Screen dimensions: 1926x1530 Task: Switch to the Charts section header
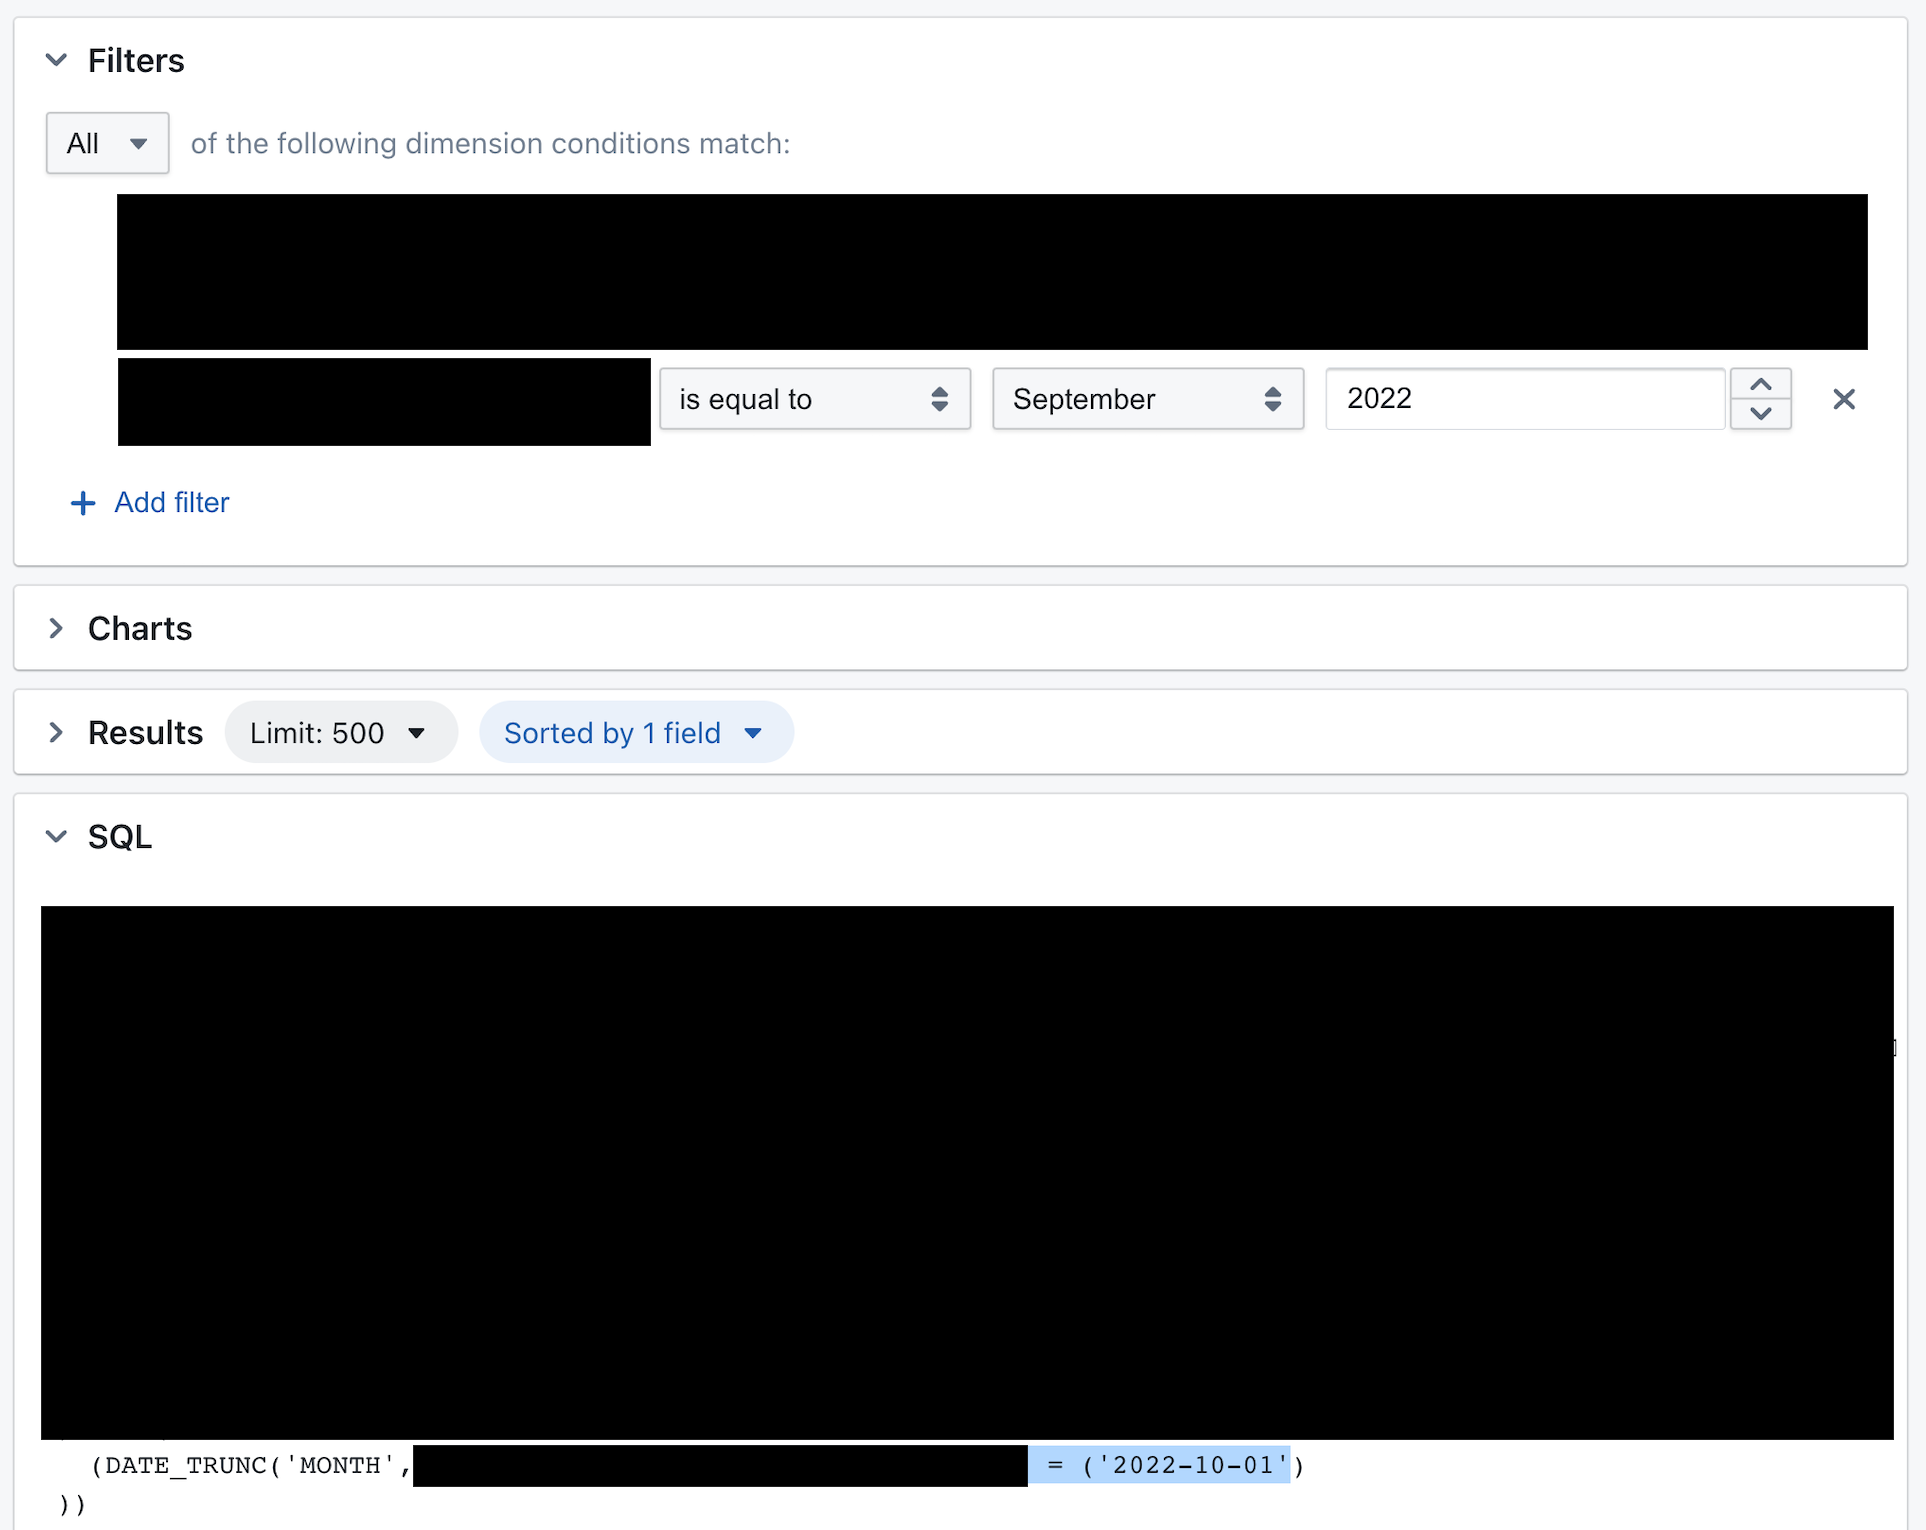140,627
